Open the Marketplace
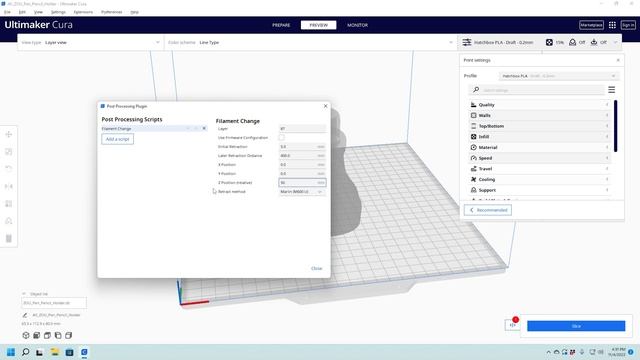Viewport: 640px width, 360px height. click(591, 25)
